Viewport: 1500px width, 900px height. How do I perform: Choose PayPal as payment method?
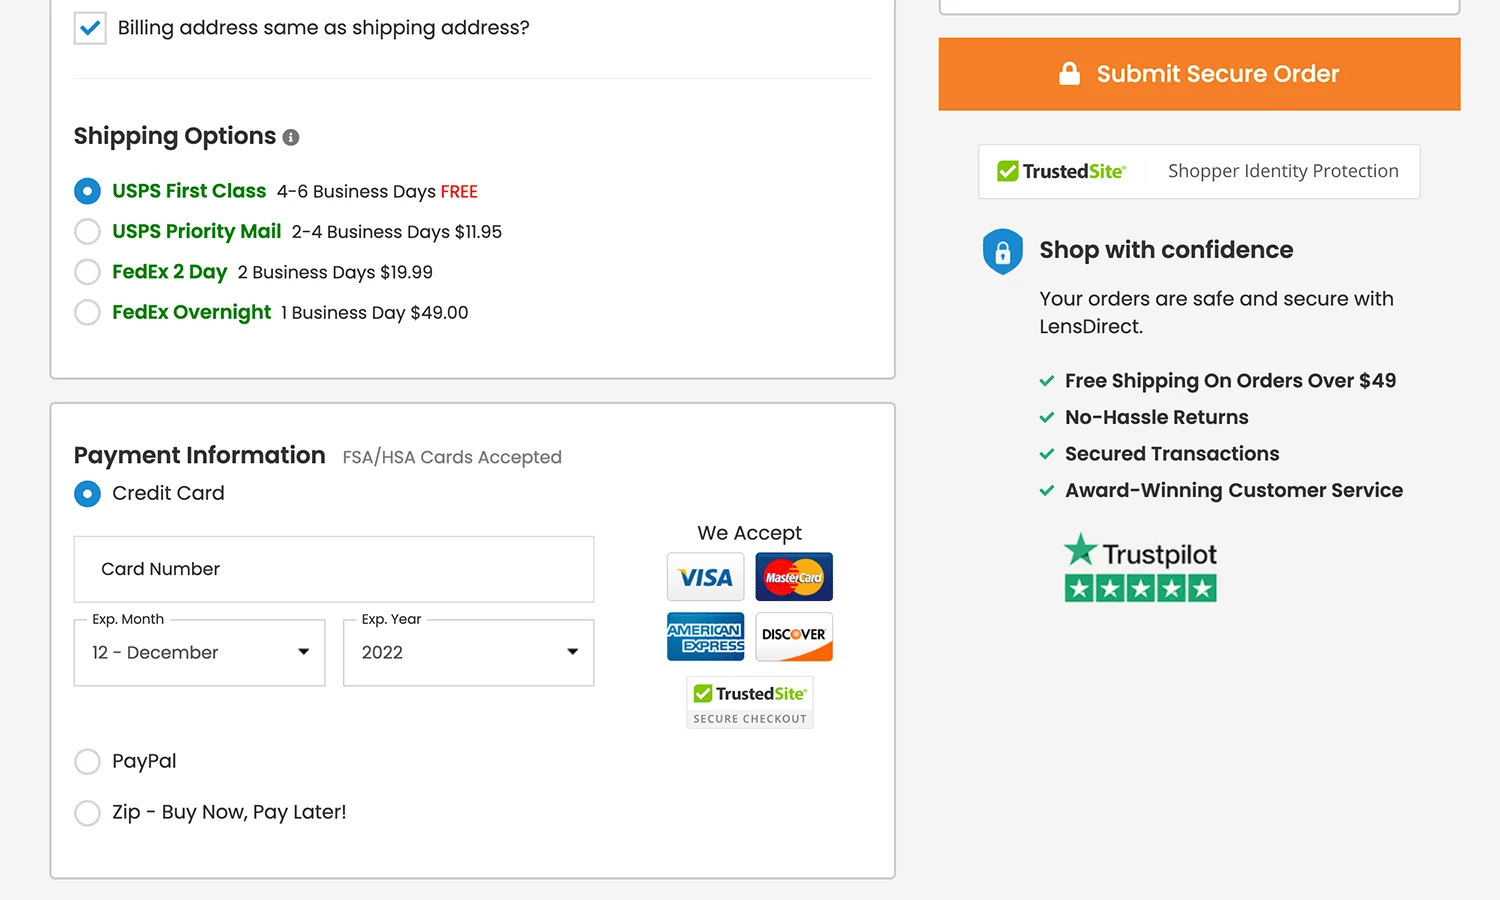(87, 761)
